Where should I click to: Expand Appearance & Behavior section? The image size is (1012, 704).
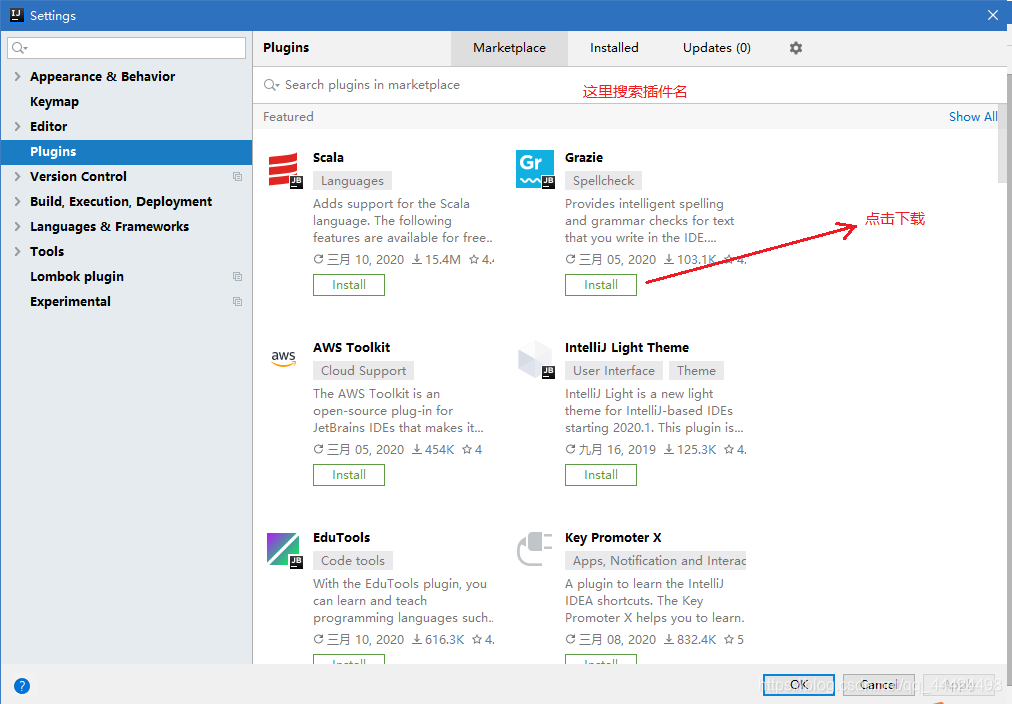(17, 76)
